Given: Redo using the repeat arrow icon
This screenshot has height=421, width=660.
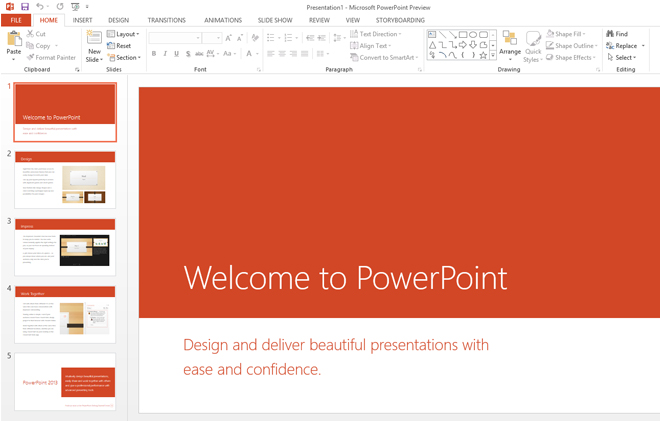Looking at the screenshot, I should point(60,7).
